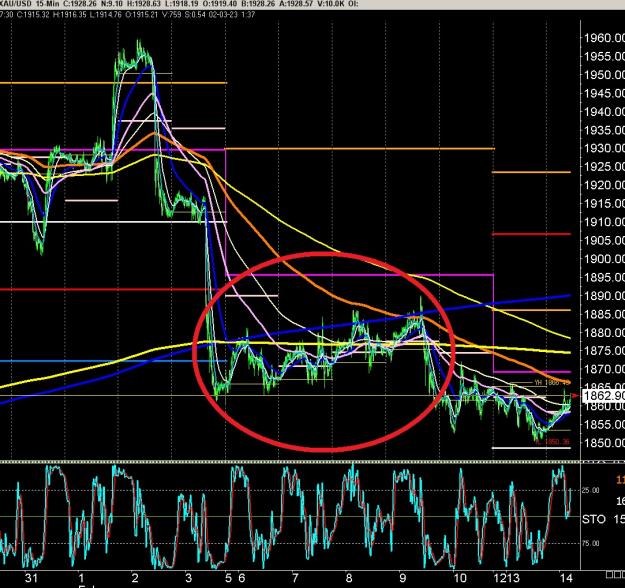Click the 1925.00 price axis label
The width and height of the screenshot is (625, 588).
coord(604,167)
